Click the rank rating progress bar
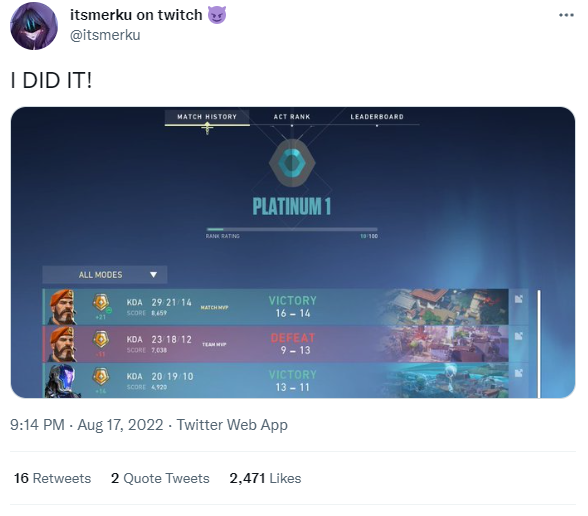This screenshot has width=588, height=516. 292,229
